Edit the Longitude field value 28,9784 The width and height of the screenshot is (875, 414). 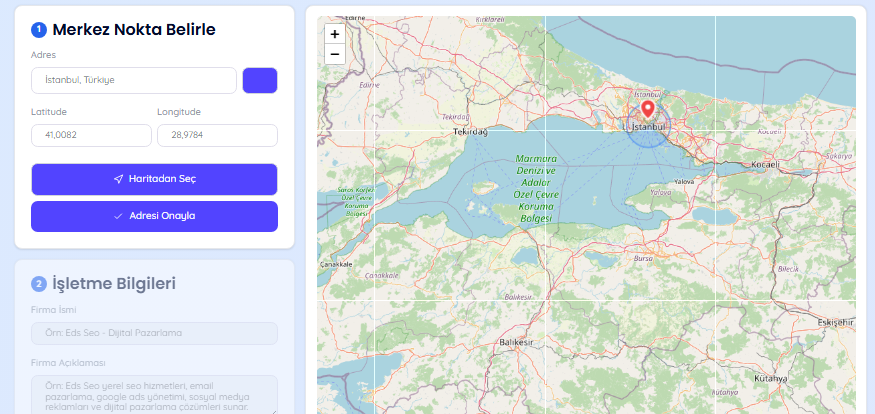(218, 136)
